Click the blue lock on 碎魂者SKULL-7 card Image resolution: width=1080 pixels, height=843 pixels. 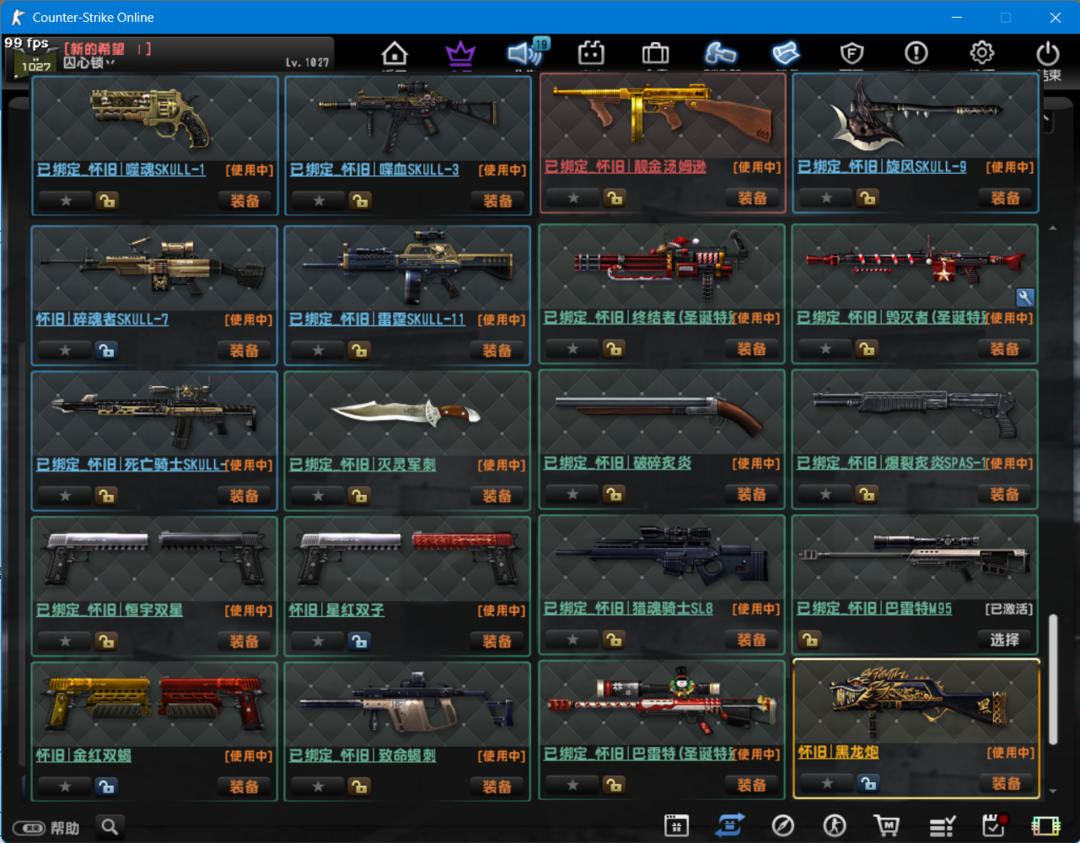coord(105,351)
